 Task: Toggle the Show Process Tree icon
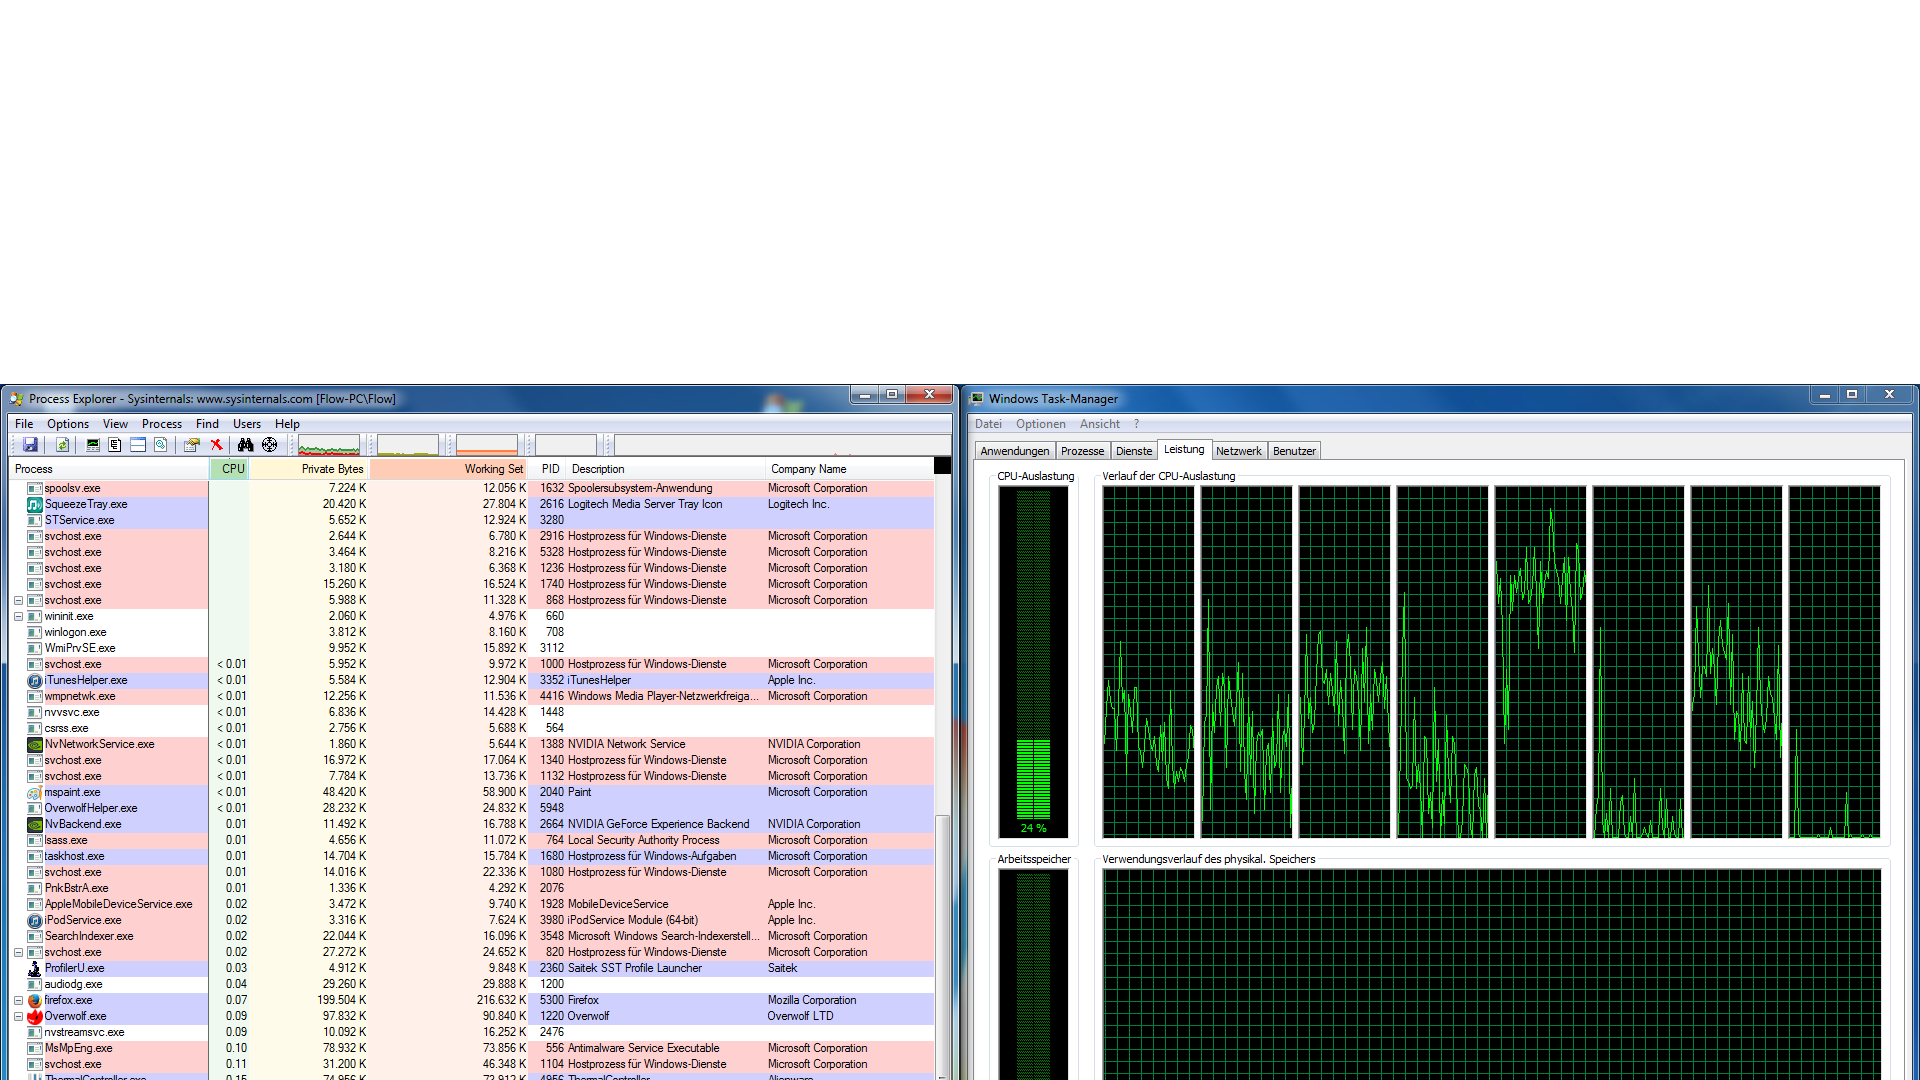click(115, 445)
